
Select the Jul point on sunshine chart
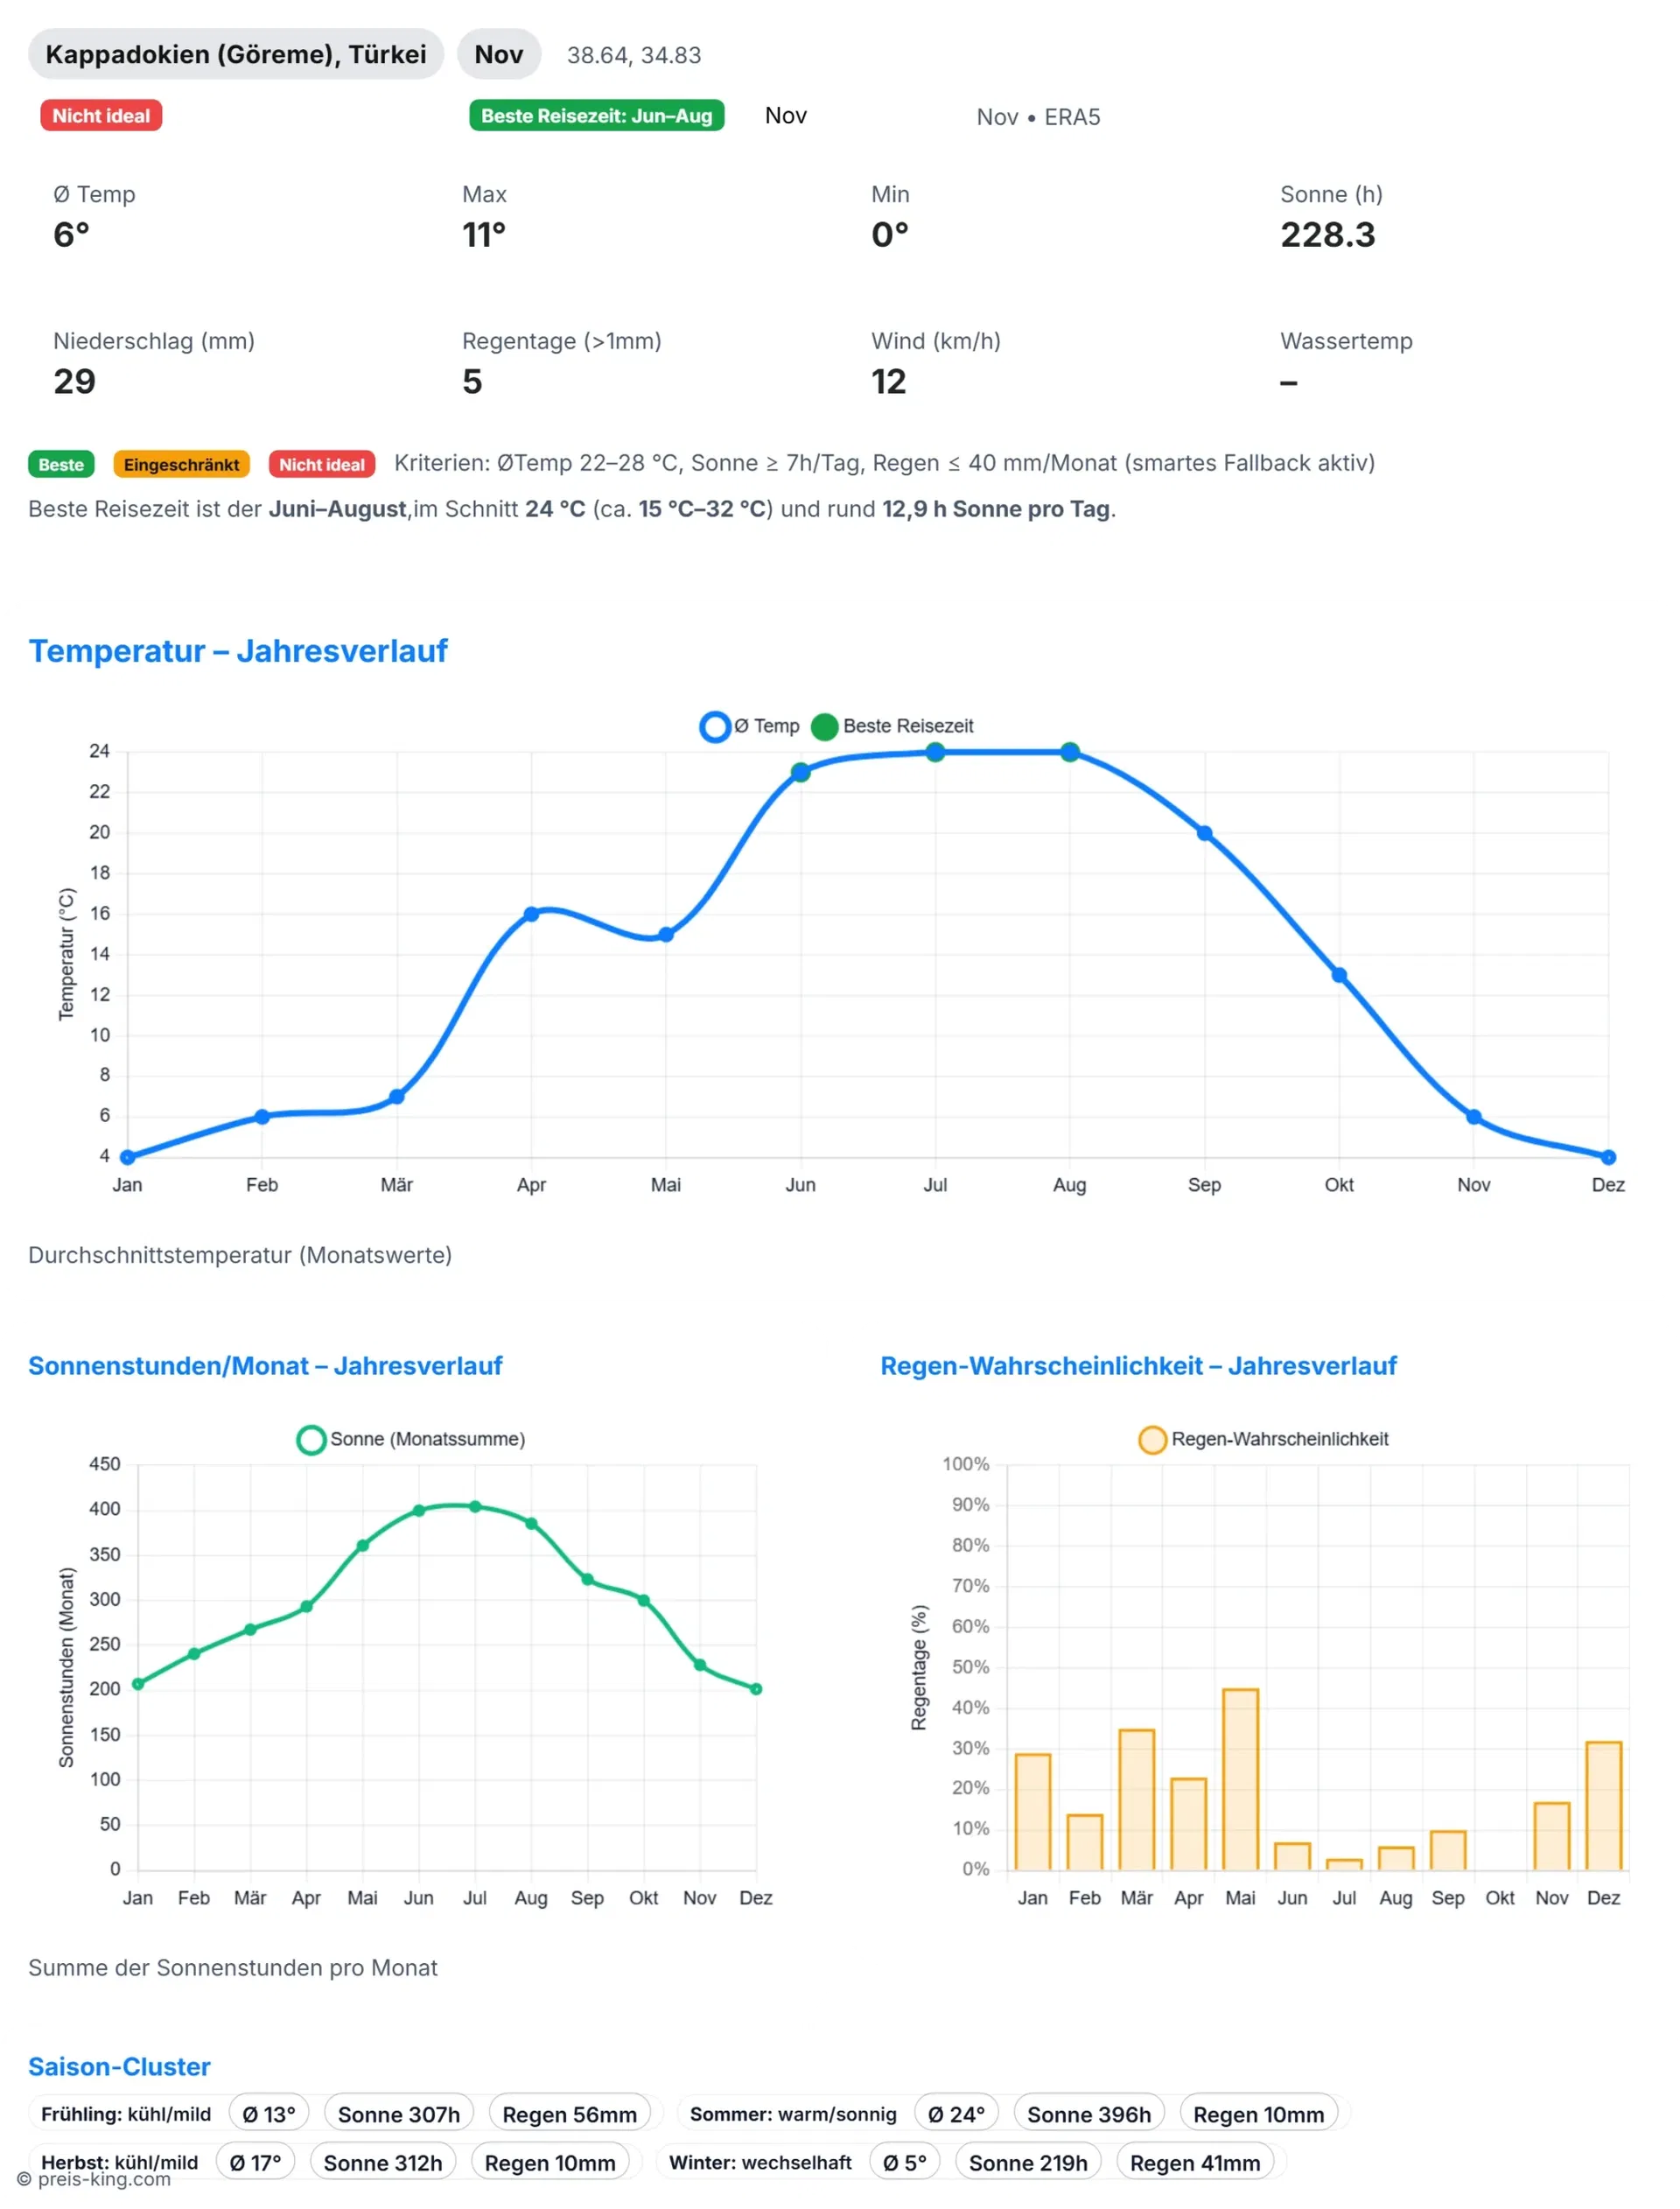click(x=475, y=1506)
